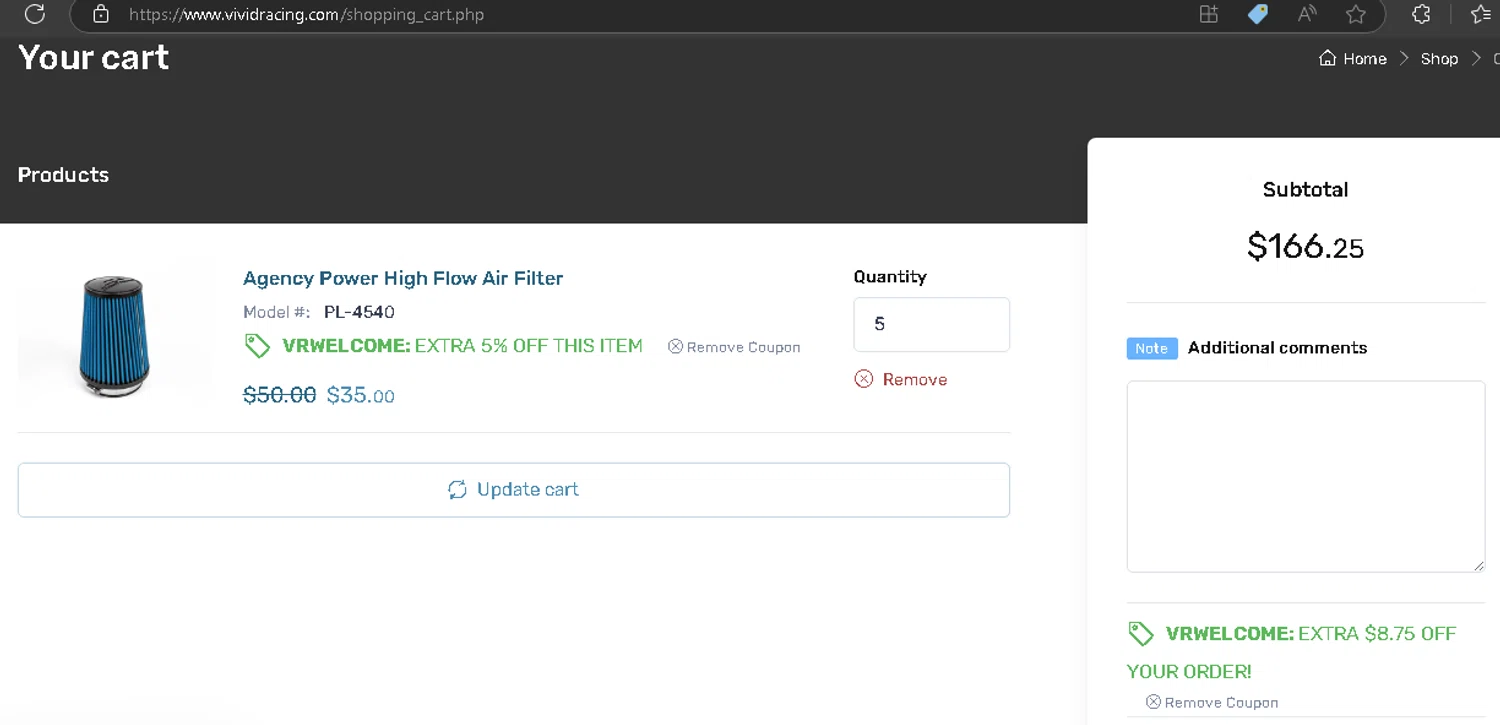Viewport: 1500px width, 725px height.
Task: Click the Products section header
Action: click(x=63, y=175)
